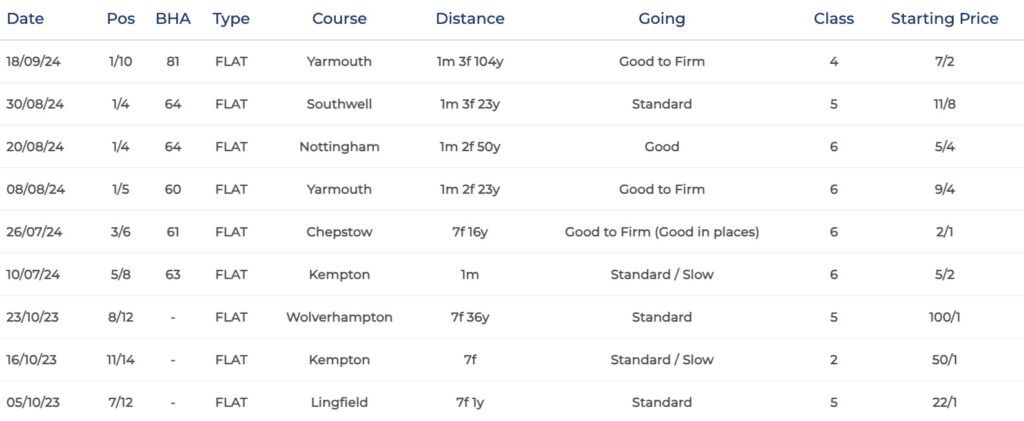Click Good to Firm (Good in places)
Image resolution: width=1024 pixels, height=421 pixels.
coord(662,232)
